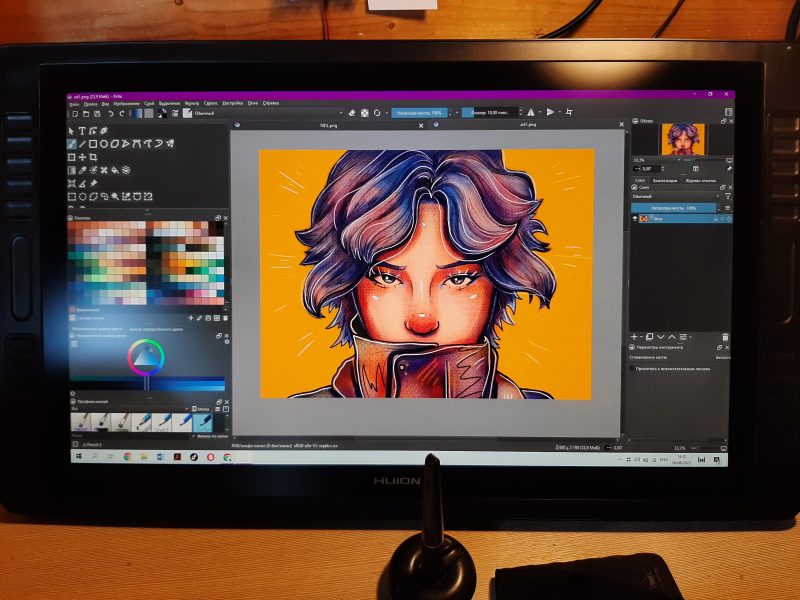Pick the Rectangle shape tool
Viewport: 800px width, 600px height.
93,144
